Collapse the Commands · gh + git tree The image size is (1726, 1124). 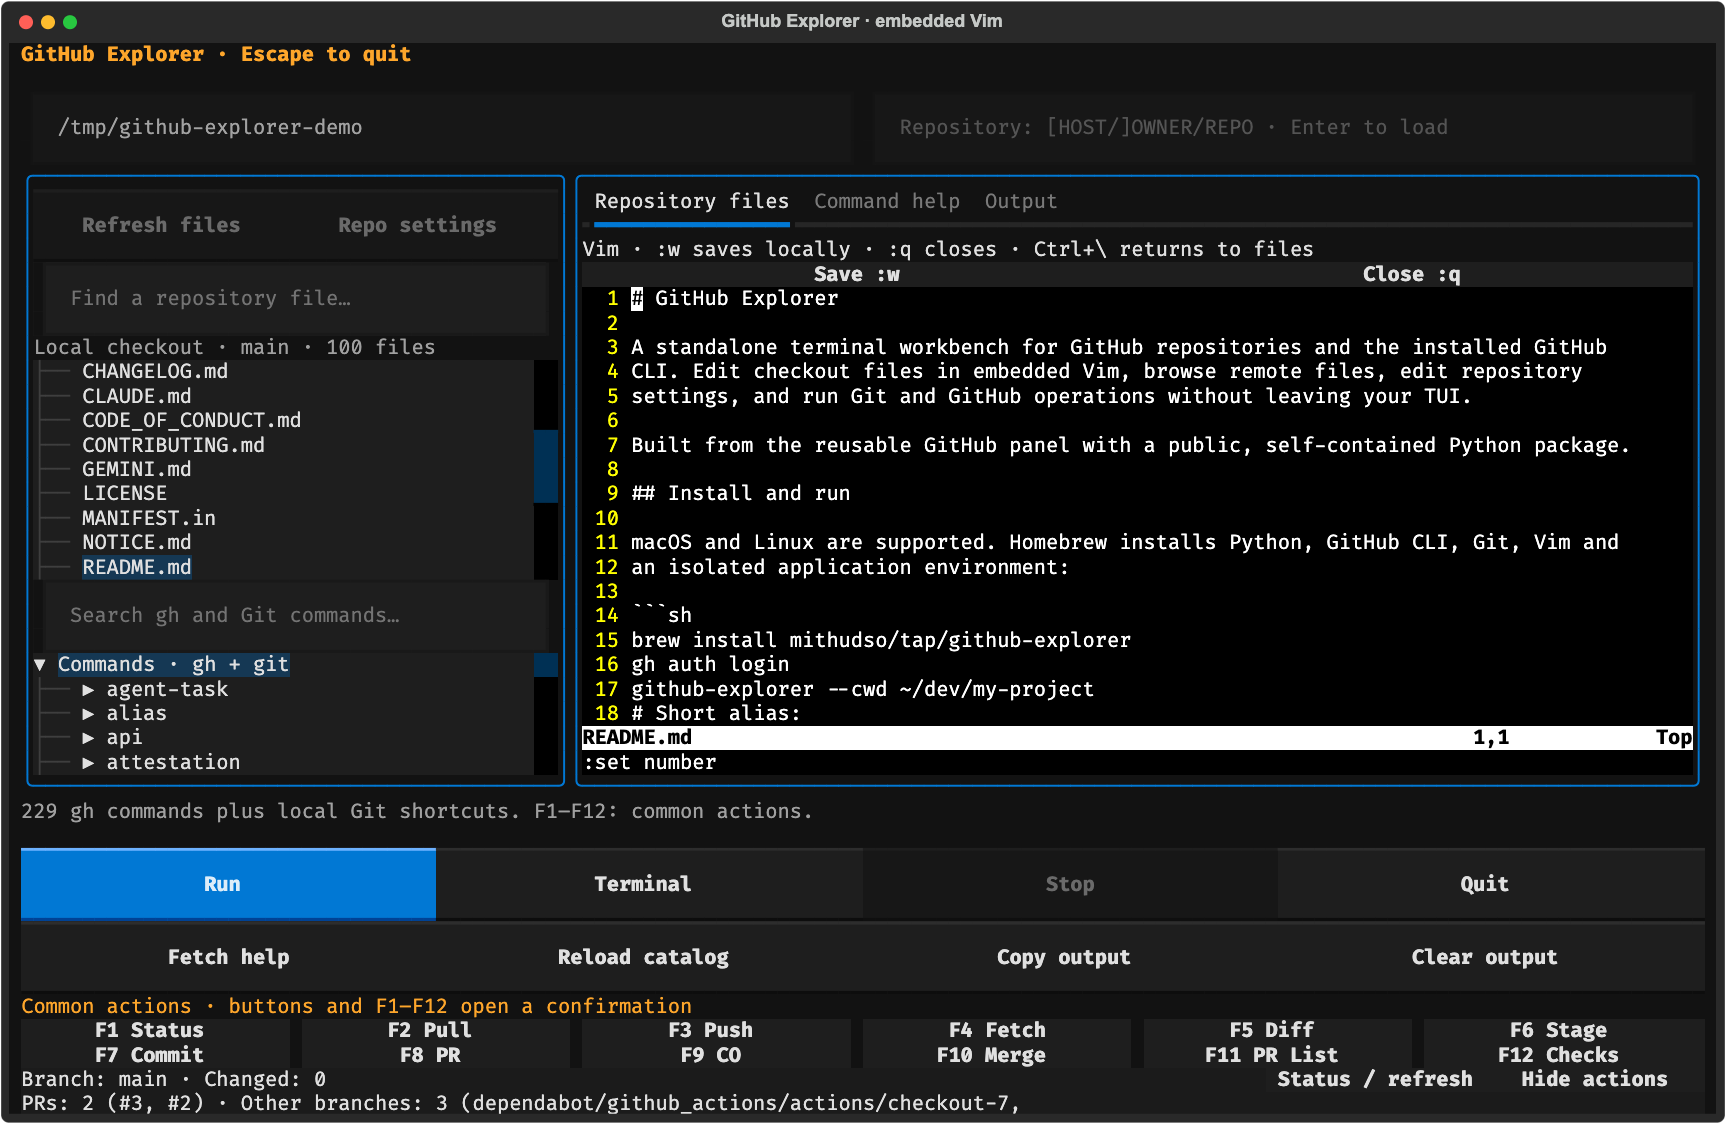click(40, 665)
